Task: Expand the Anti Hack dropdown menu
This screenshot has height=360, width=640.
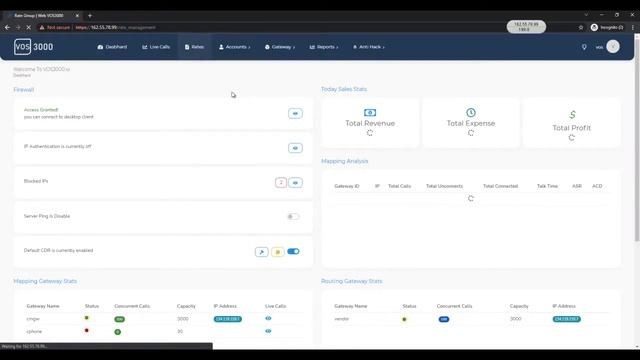Action: [369, 47]
